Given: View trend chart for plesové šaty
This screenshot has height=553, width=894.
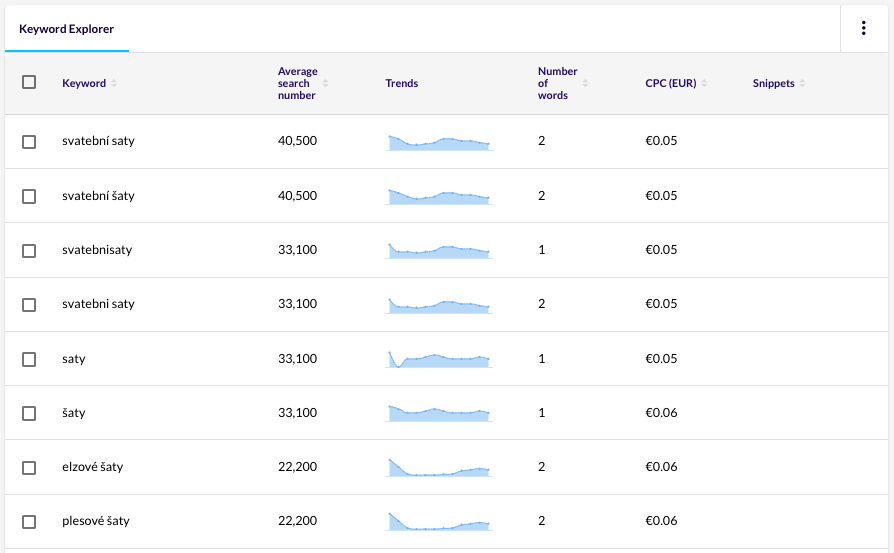Looking at the screenshot, I should pos(438,522).
